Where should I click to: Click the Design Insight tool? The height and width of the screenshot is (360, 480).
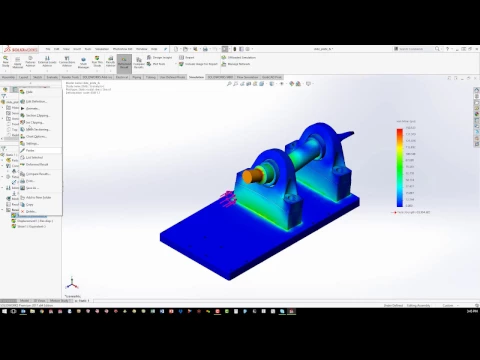tap(159, 57)
